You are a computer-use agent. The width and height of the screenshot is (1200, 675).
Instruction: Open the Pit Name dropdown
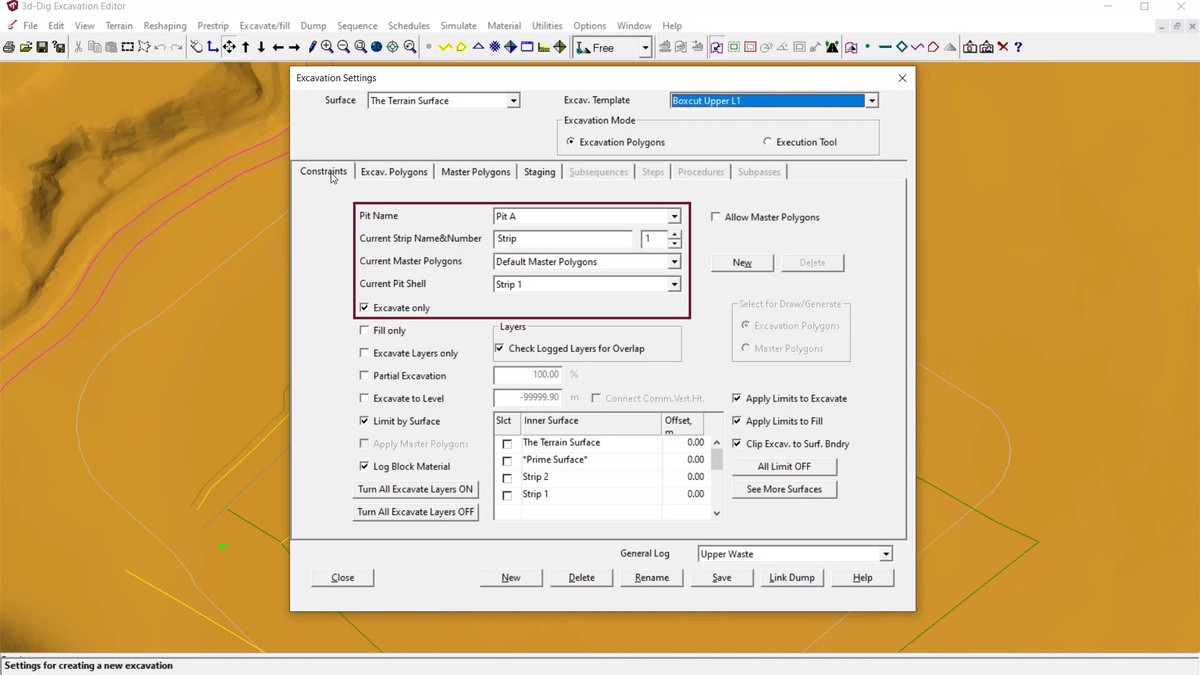coord(674,216)
